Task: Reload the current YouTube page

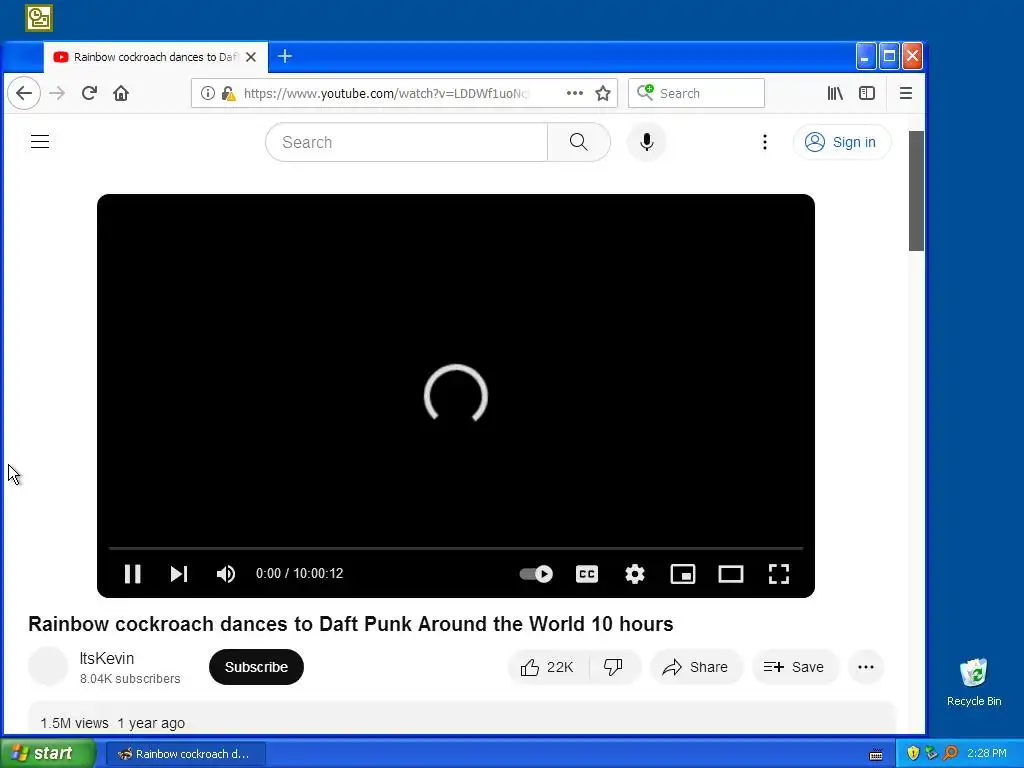Action: (x=89, y=93)
